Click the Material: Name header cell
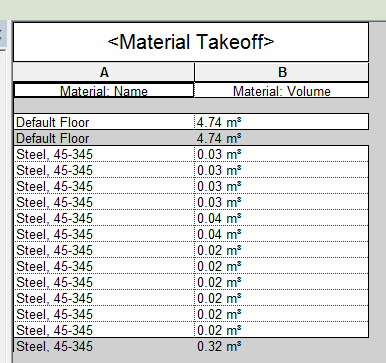The height and width of the screenshot is (363, 386). click(x=104, y=90)
